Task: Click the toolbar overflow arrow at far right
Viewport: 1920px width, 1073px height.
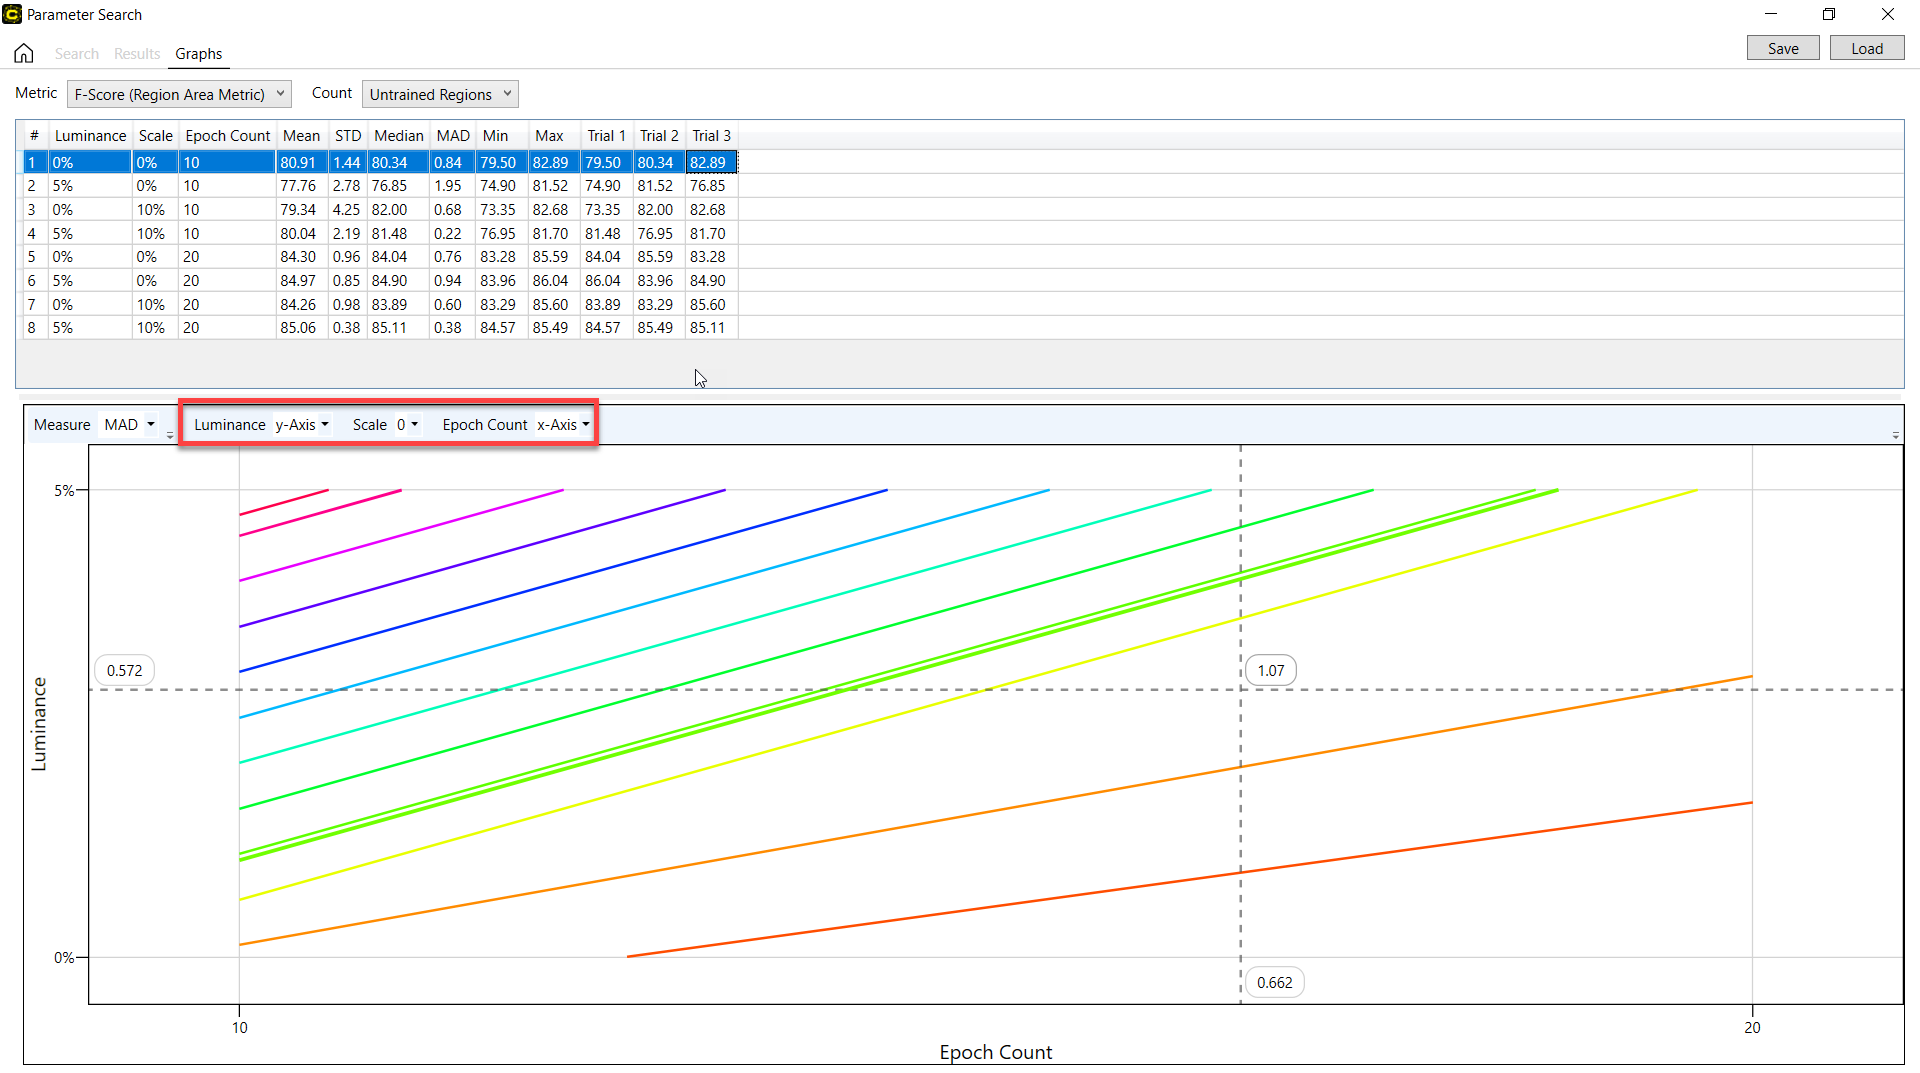Action: pyautogui.click(x=1895, y=435)
